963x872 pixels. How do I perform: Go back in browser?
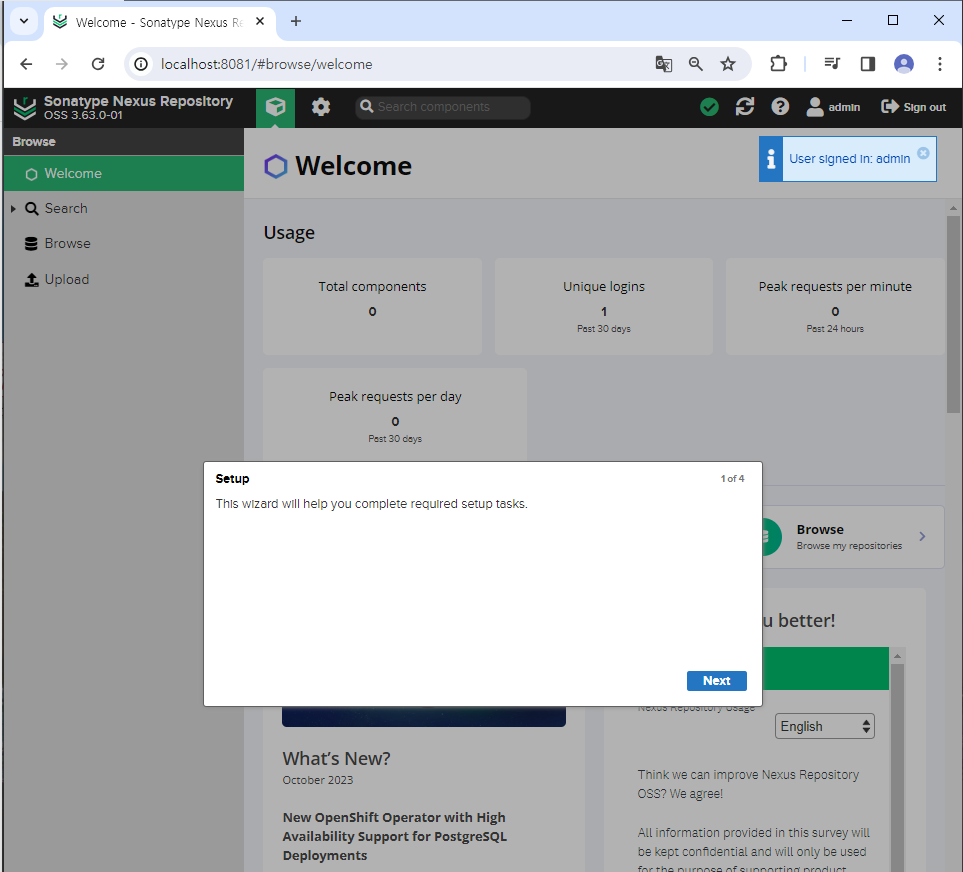[x=26, y=64]
